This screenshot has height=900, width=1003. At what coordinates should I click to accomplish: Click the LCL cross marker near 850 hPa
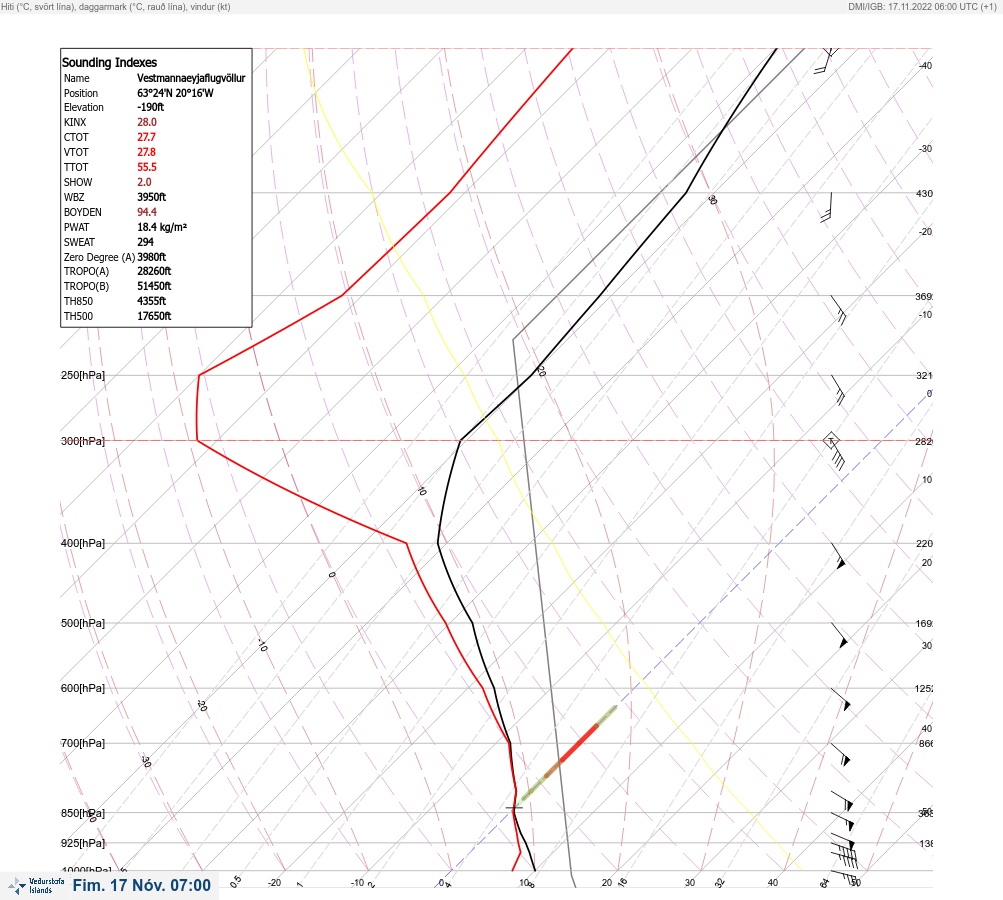(x=514, y=808)
